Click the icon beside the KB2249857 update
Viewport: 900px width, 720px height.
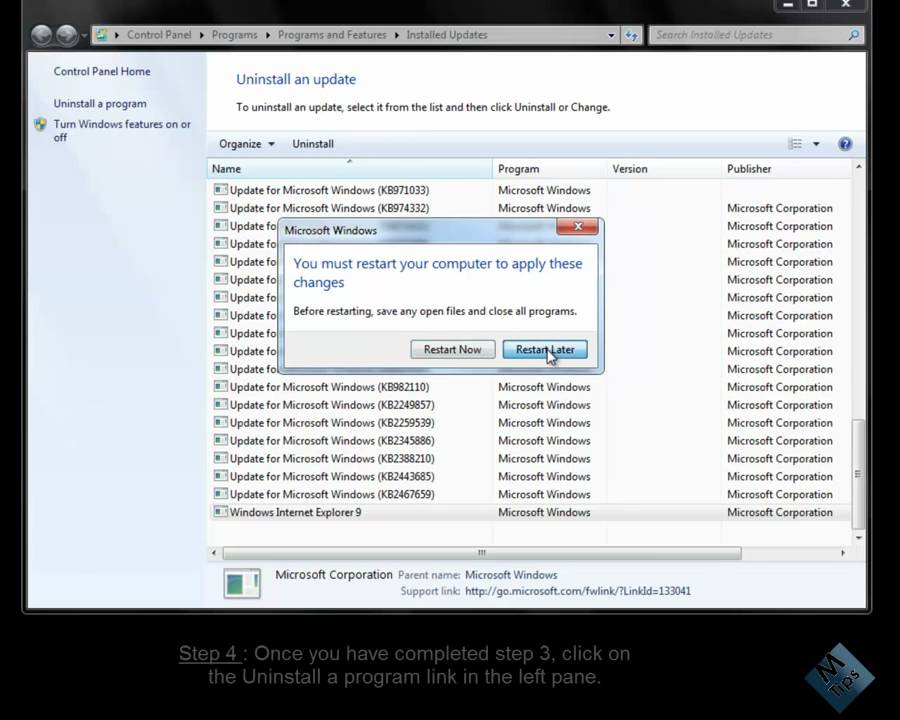click(220, 404)
